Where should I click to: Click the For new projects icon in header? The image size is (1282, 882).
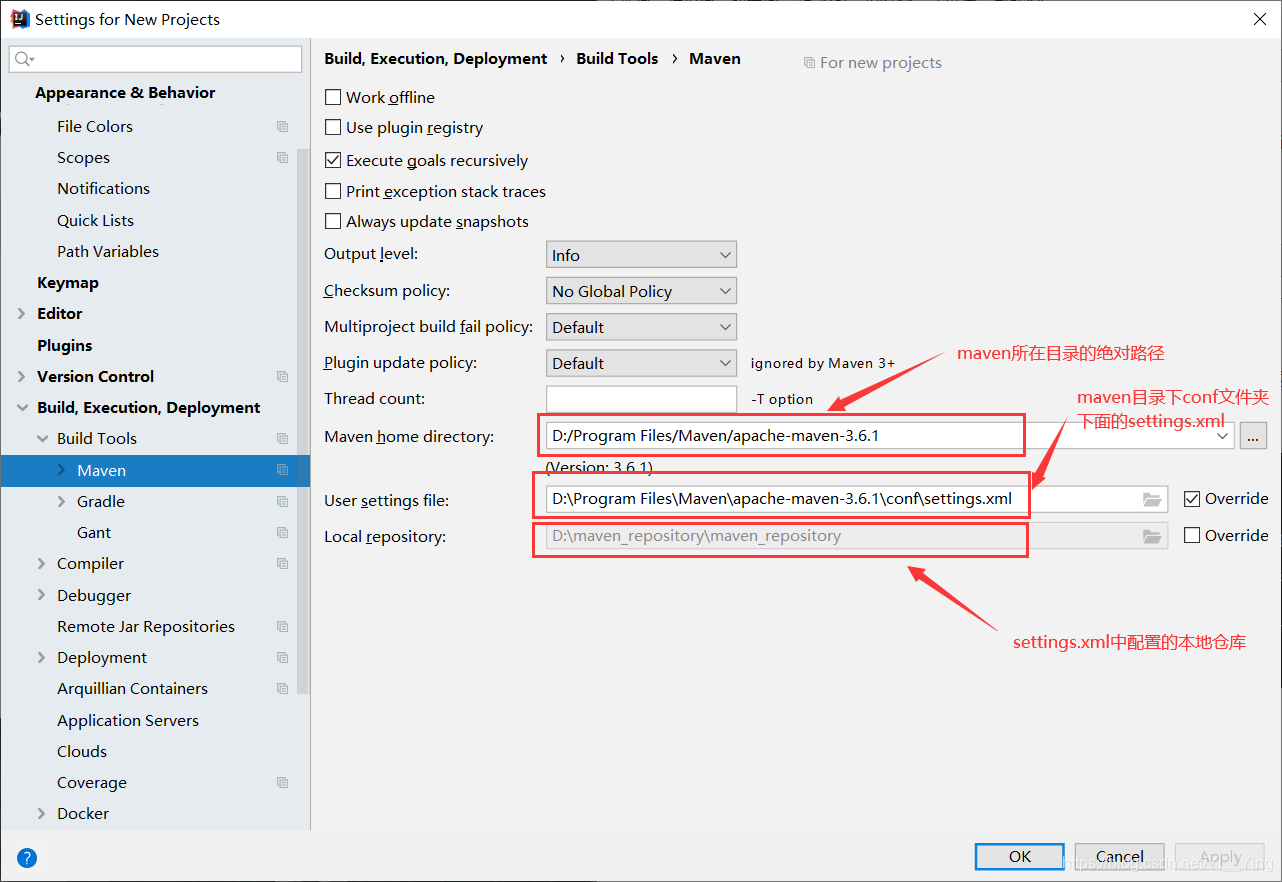809,63
